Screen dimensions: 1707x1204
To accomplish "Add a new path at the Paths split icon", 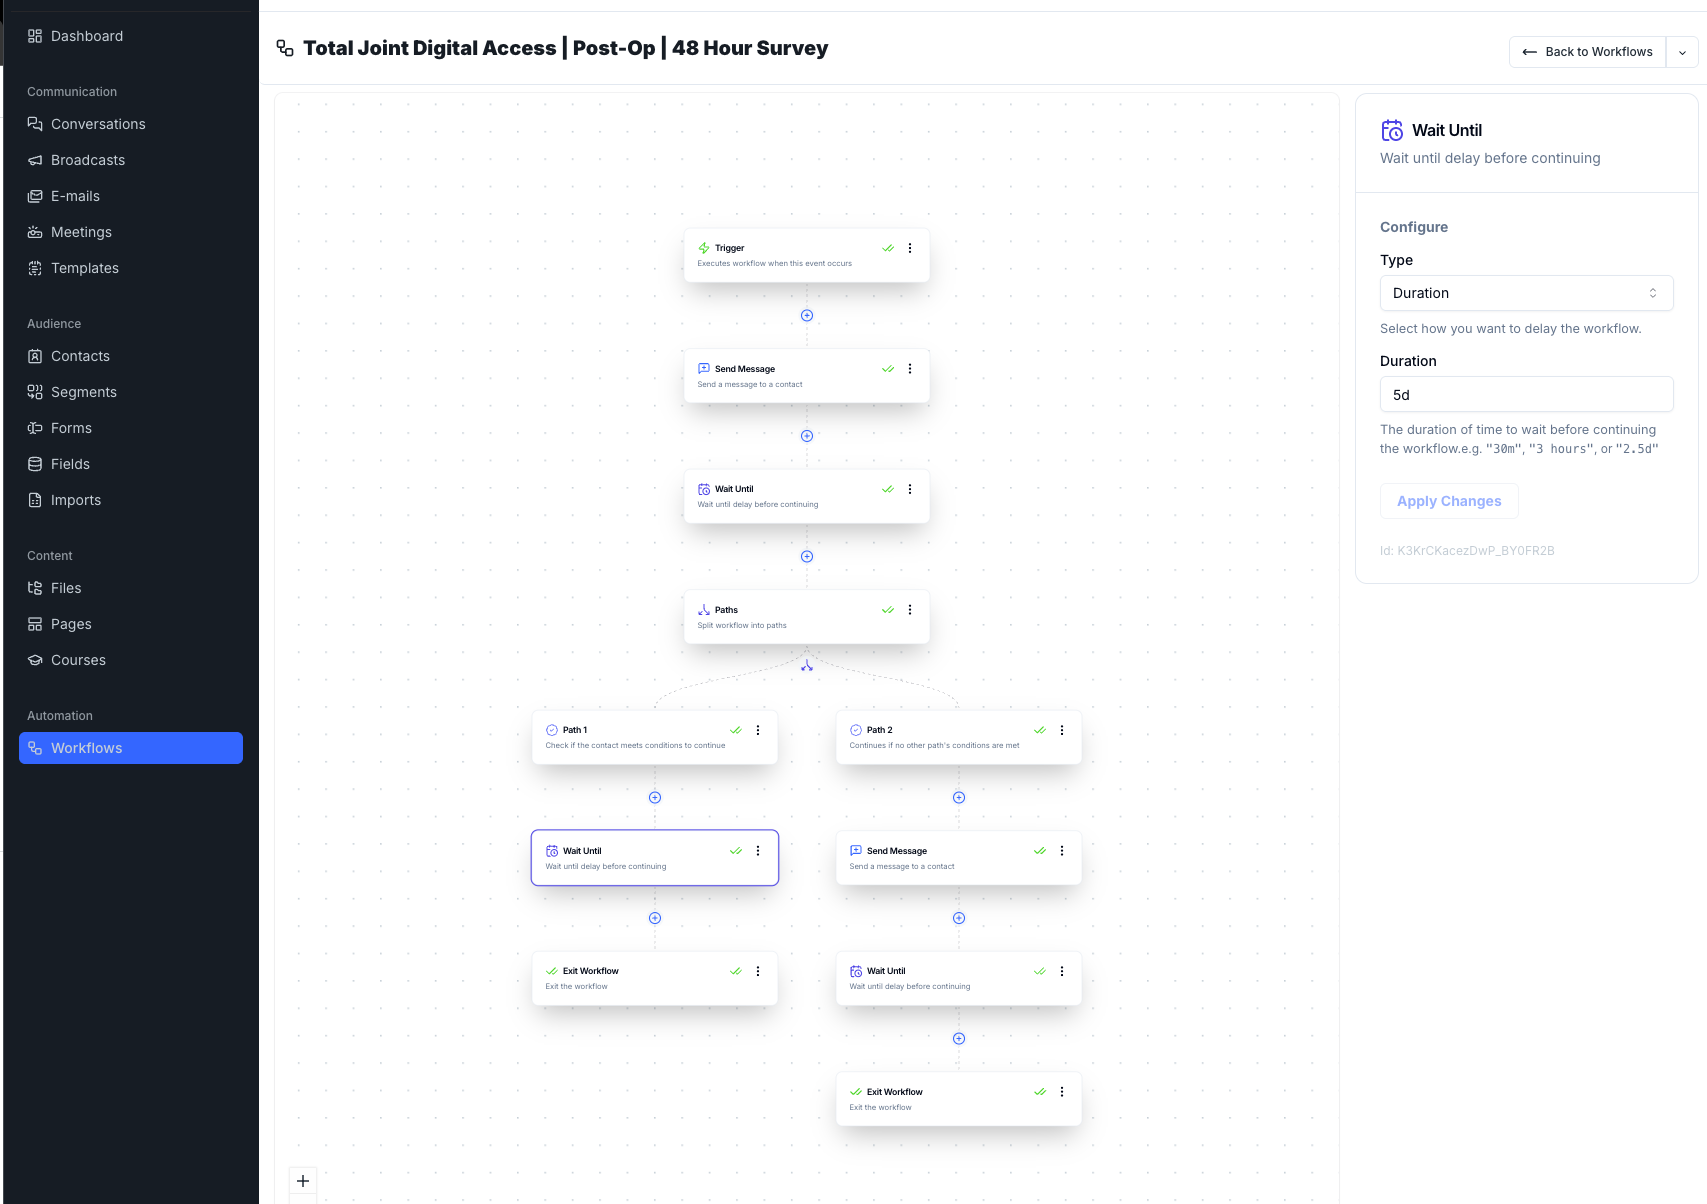I will [x=807, y=665].
